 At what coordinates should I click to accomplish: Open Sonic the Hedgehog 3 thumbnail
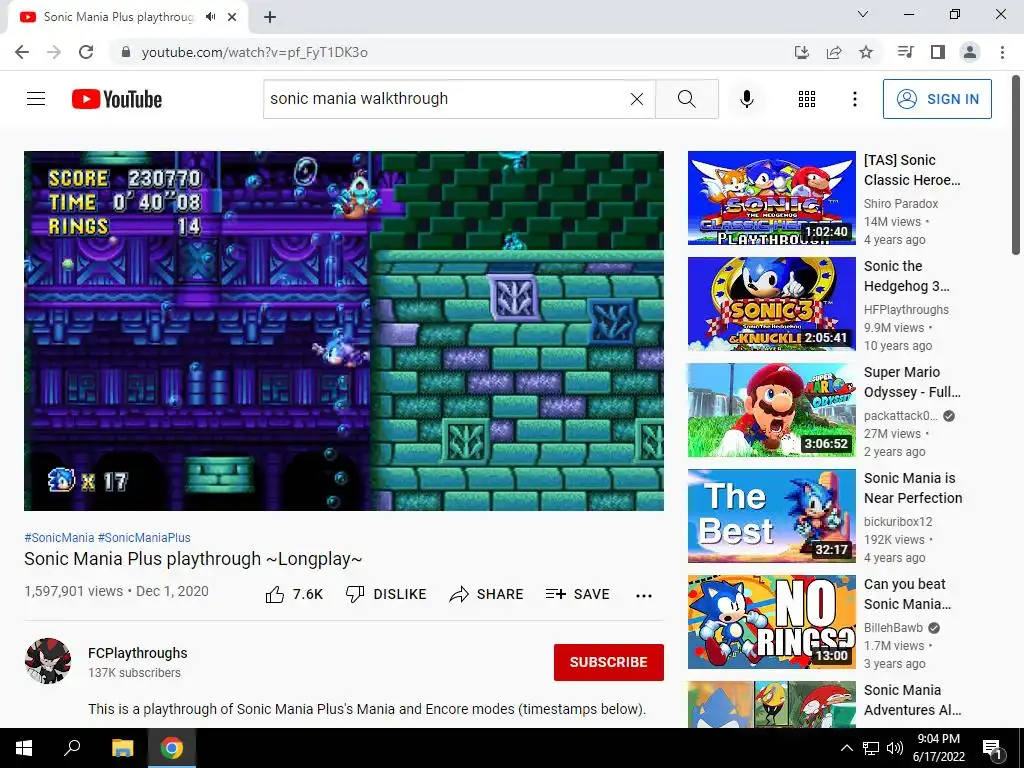(771, 304)
